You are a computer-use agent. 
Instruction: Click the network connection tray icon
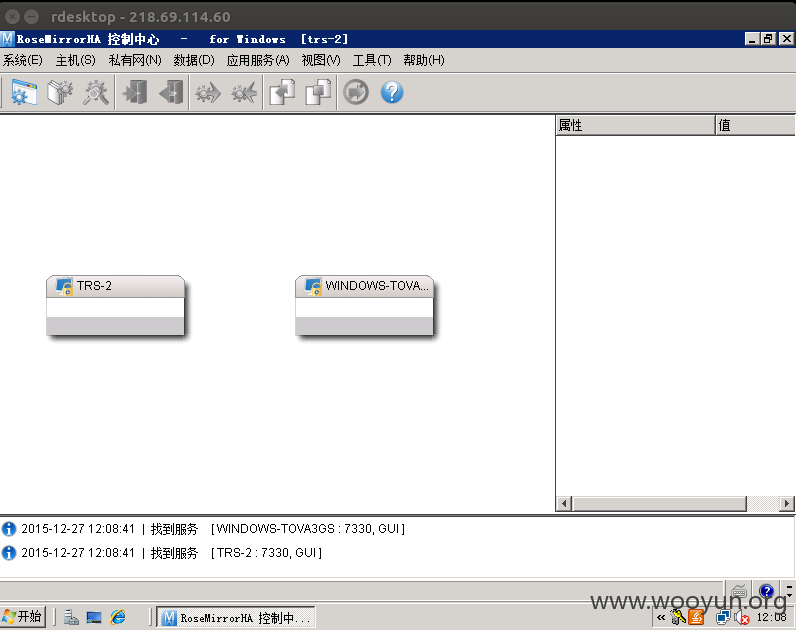click(722, 617)
